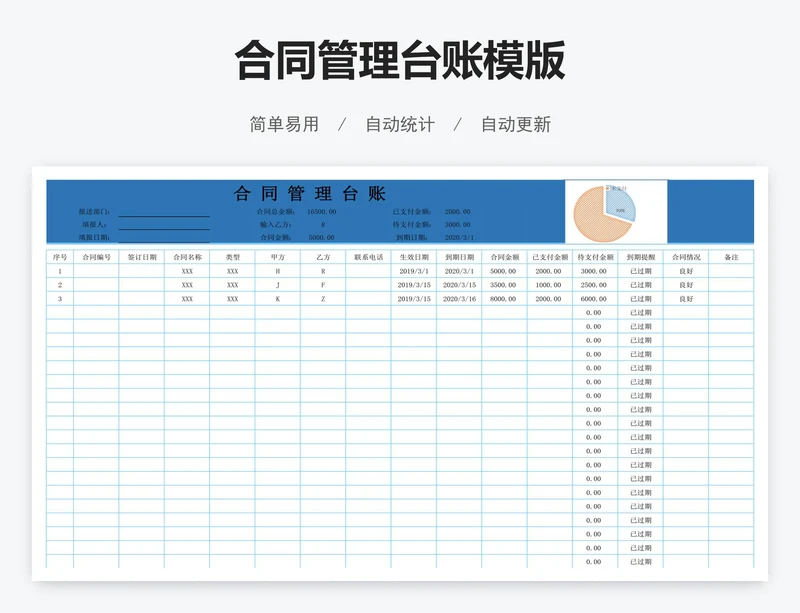This screenshot has width=800, height=613.
Task: Click the 报送部门 blank input line
Action: pos(164,212)
